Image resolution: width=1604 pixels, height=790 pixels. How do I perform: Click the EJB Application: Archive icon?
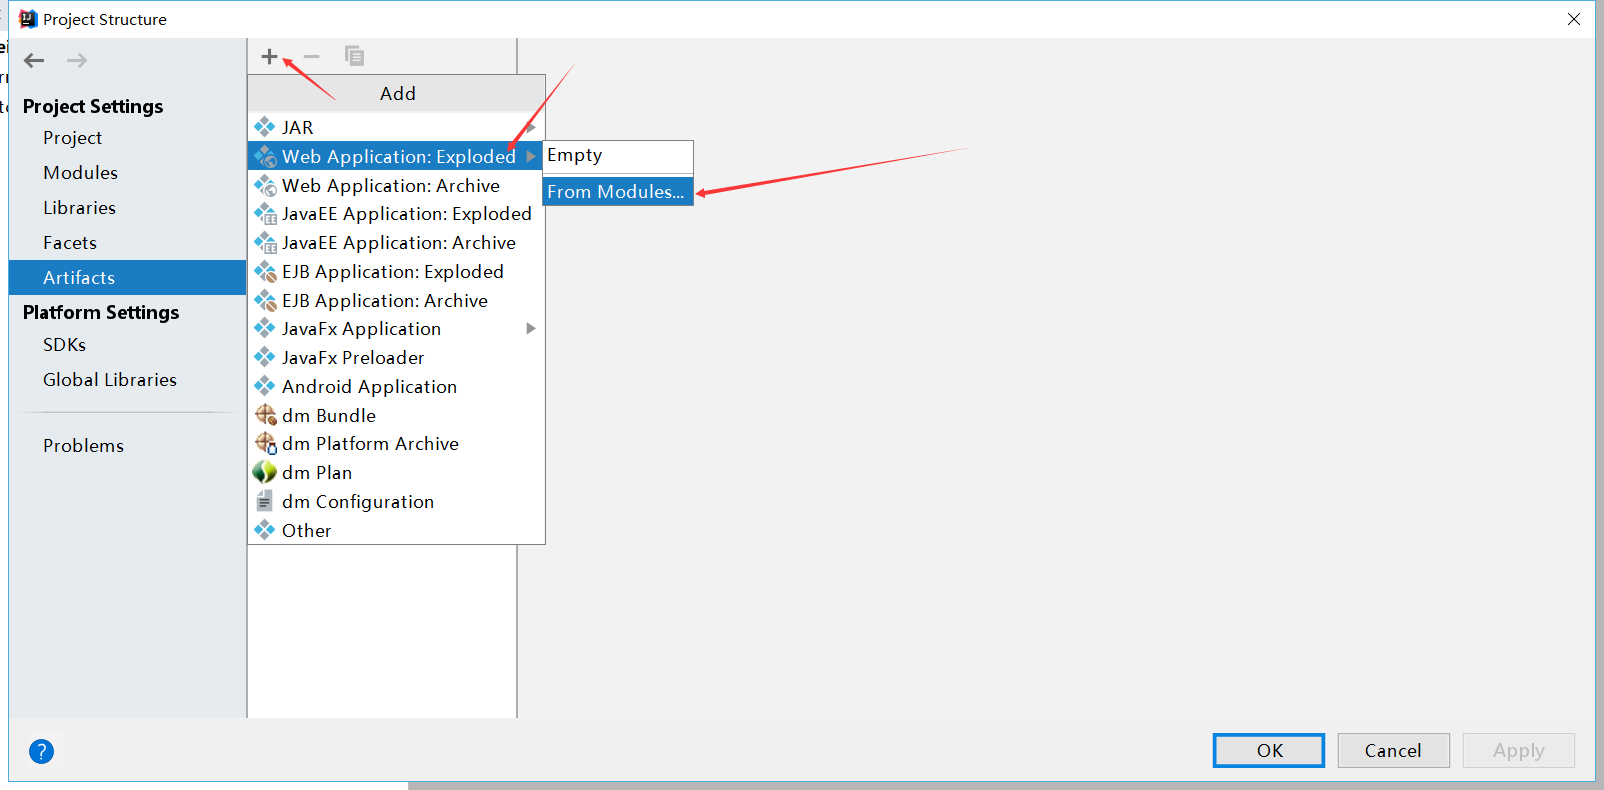point(264,300)
